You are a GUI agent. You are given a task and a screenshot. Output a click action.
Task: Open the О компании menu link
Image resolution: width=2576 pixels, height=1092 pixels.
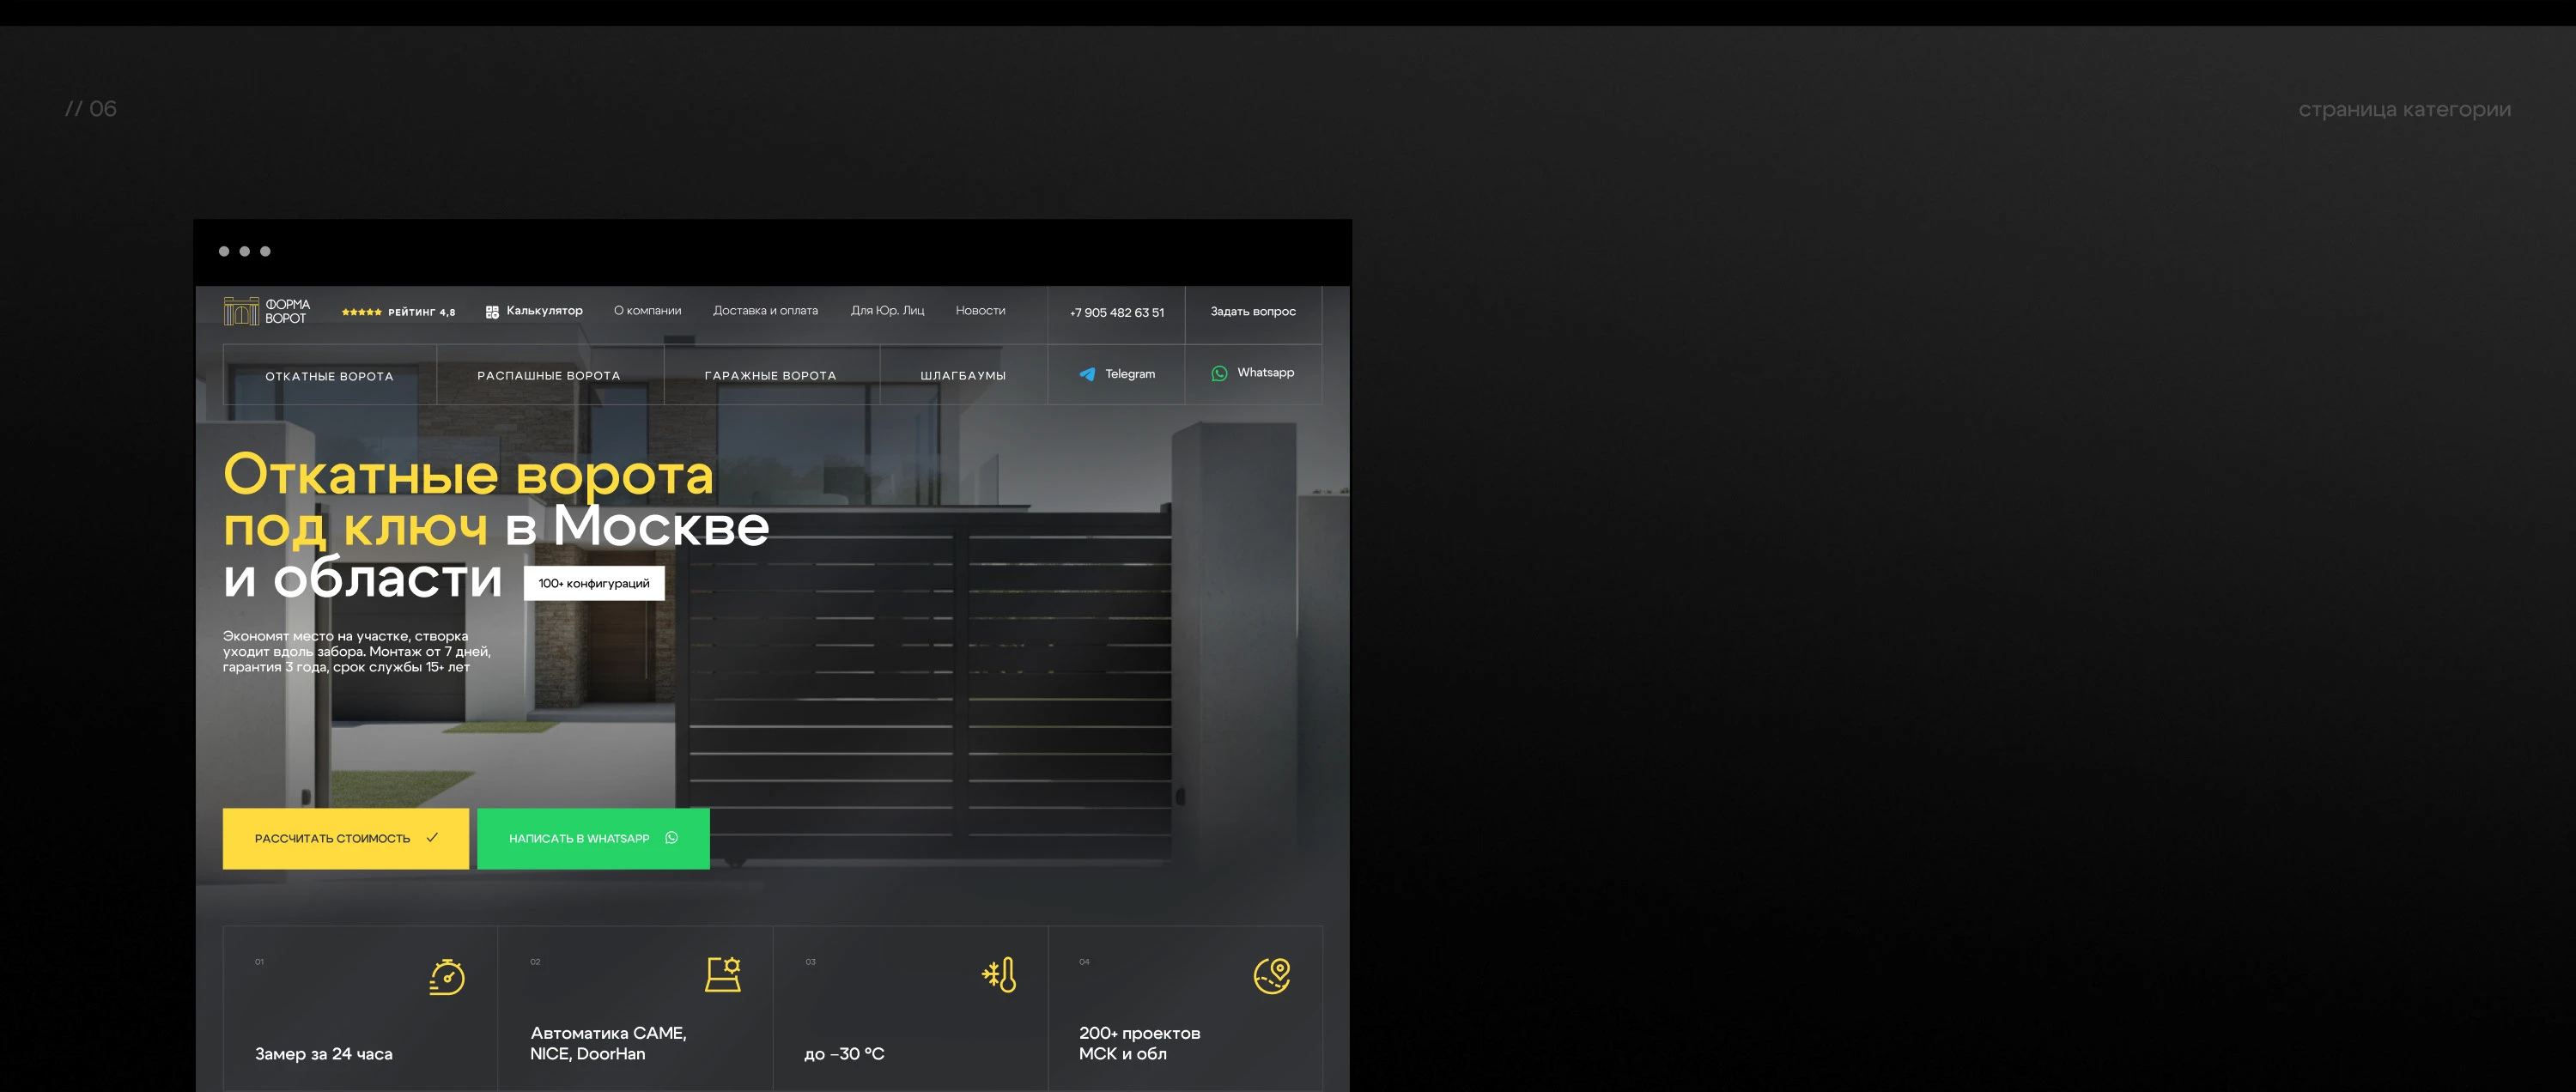pos(647,311)
